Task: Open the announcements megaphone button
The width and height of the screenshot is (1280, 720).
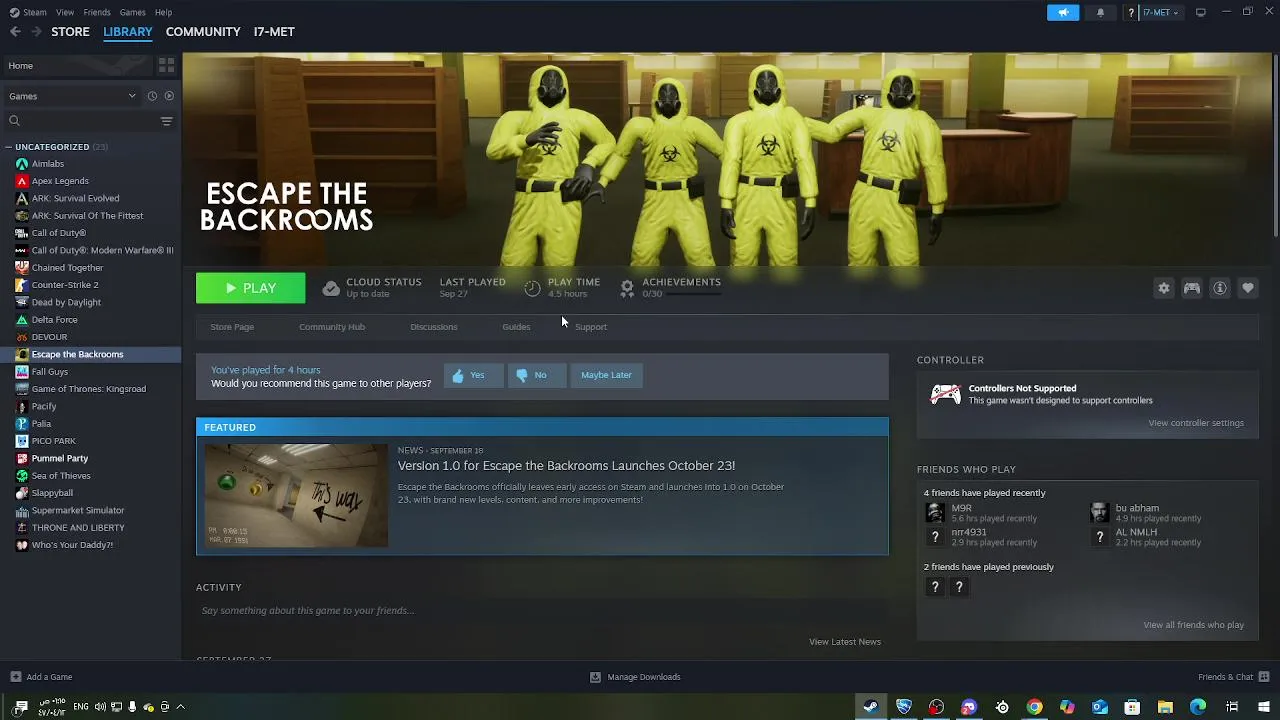Action: pos(1063,12)
